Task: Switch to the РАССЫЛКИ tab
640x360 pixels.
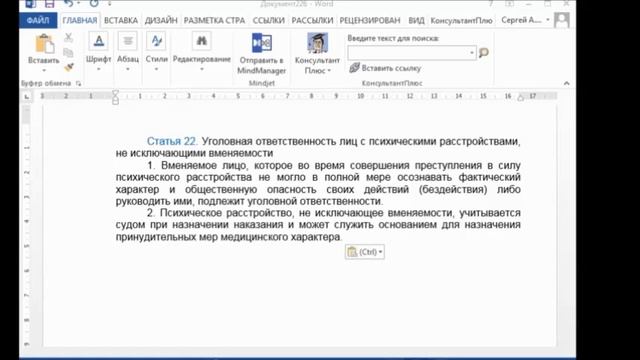Action: (x=312, y=20)
